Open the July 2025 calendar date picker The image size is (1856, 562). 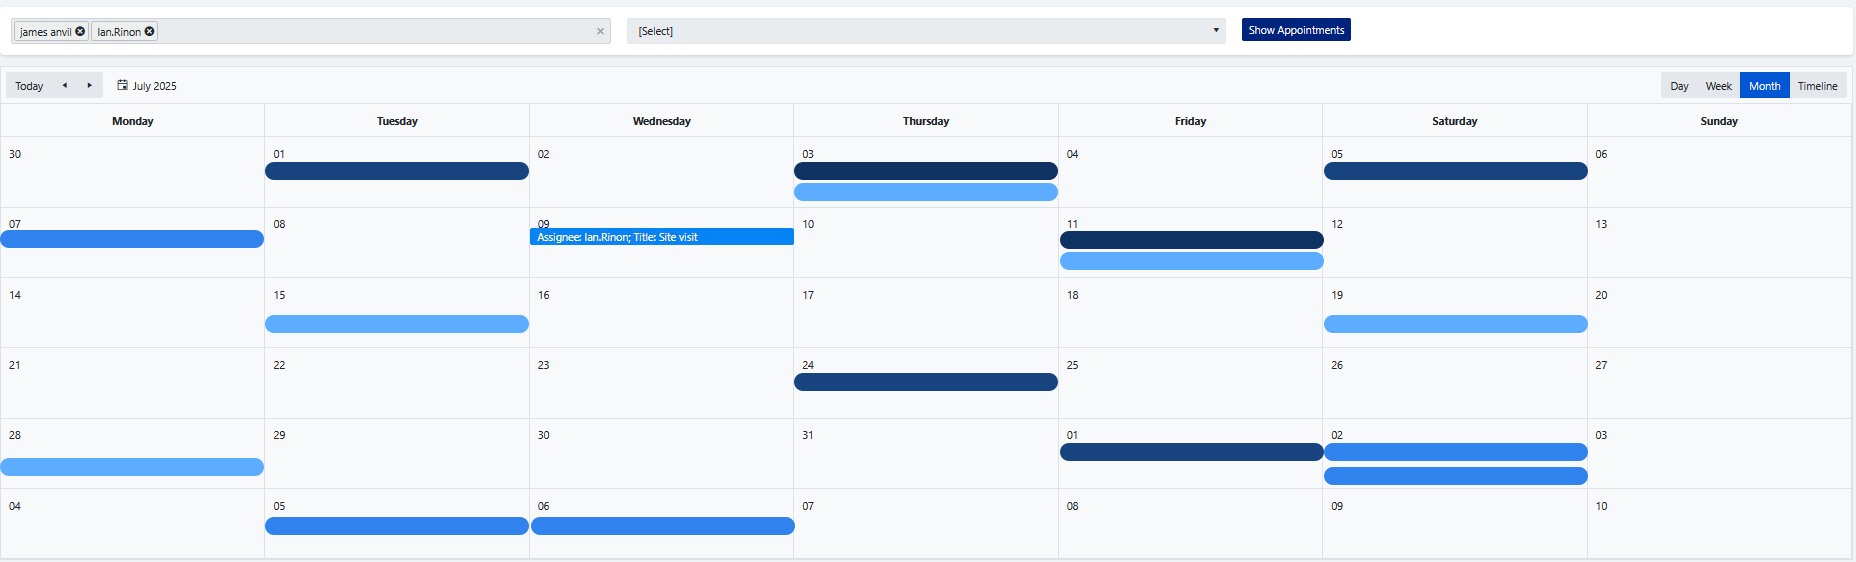[x=147, y=86]
